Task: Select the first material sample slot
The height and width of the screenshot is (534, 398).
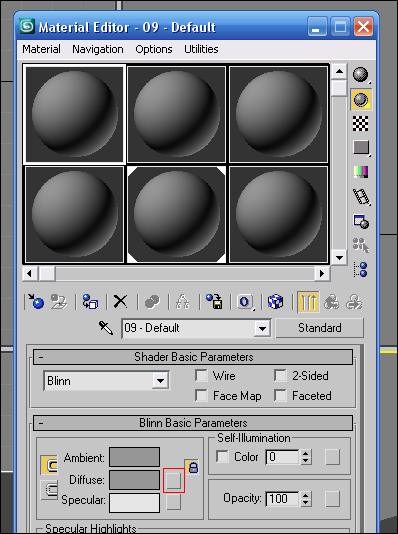Action: click(x=75, y=114)
